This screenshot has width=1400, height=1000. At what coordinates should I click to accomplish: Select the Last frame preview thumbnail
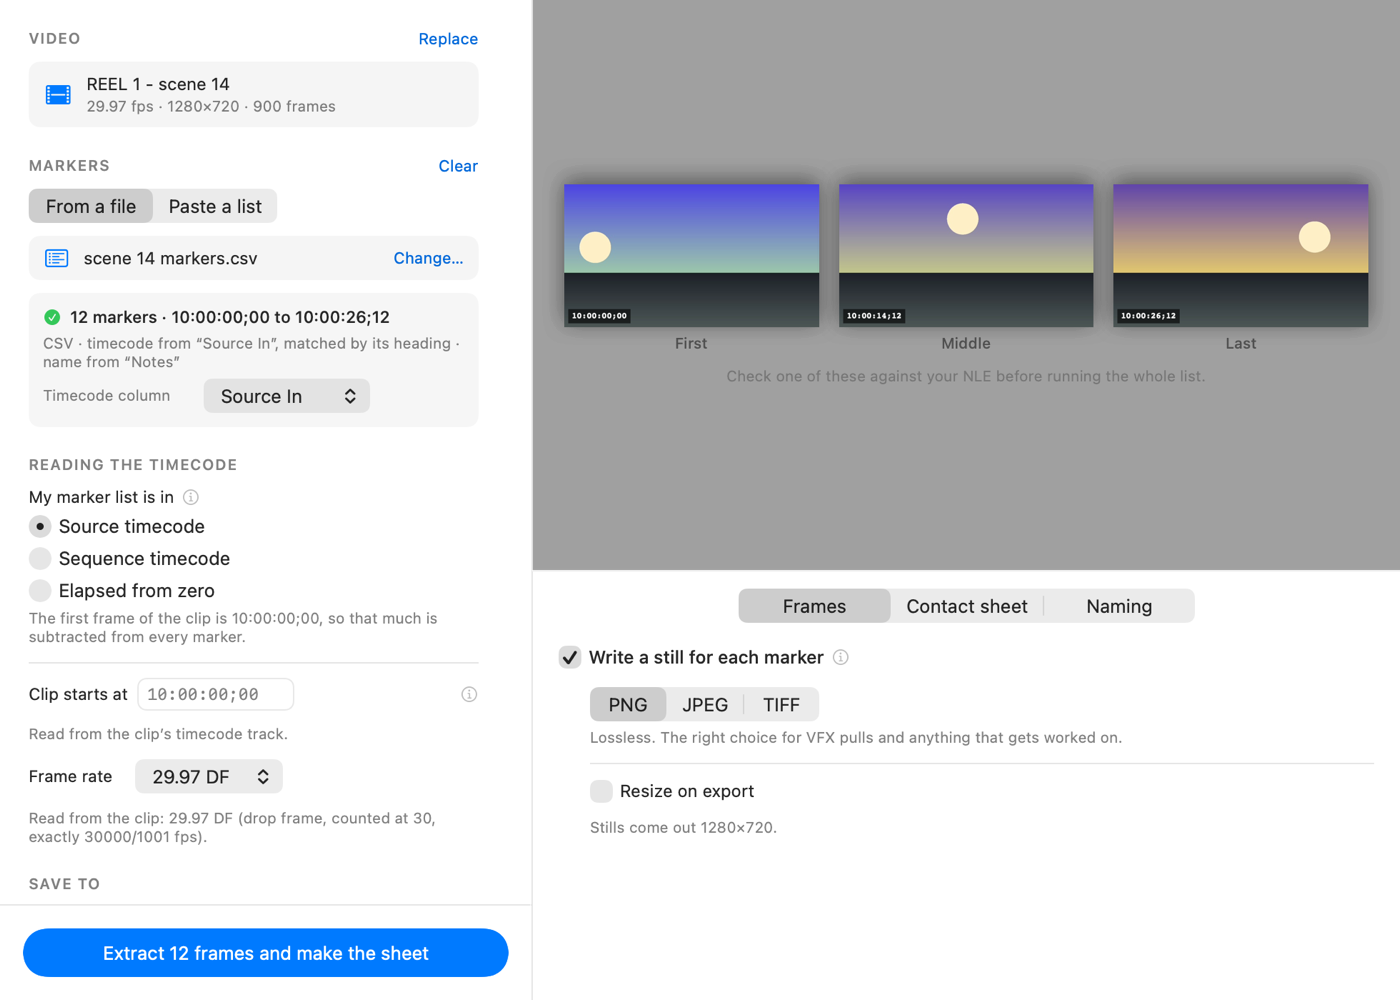pyautogui.click(x=1241, y=255)
